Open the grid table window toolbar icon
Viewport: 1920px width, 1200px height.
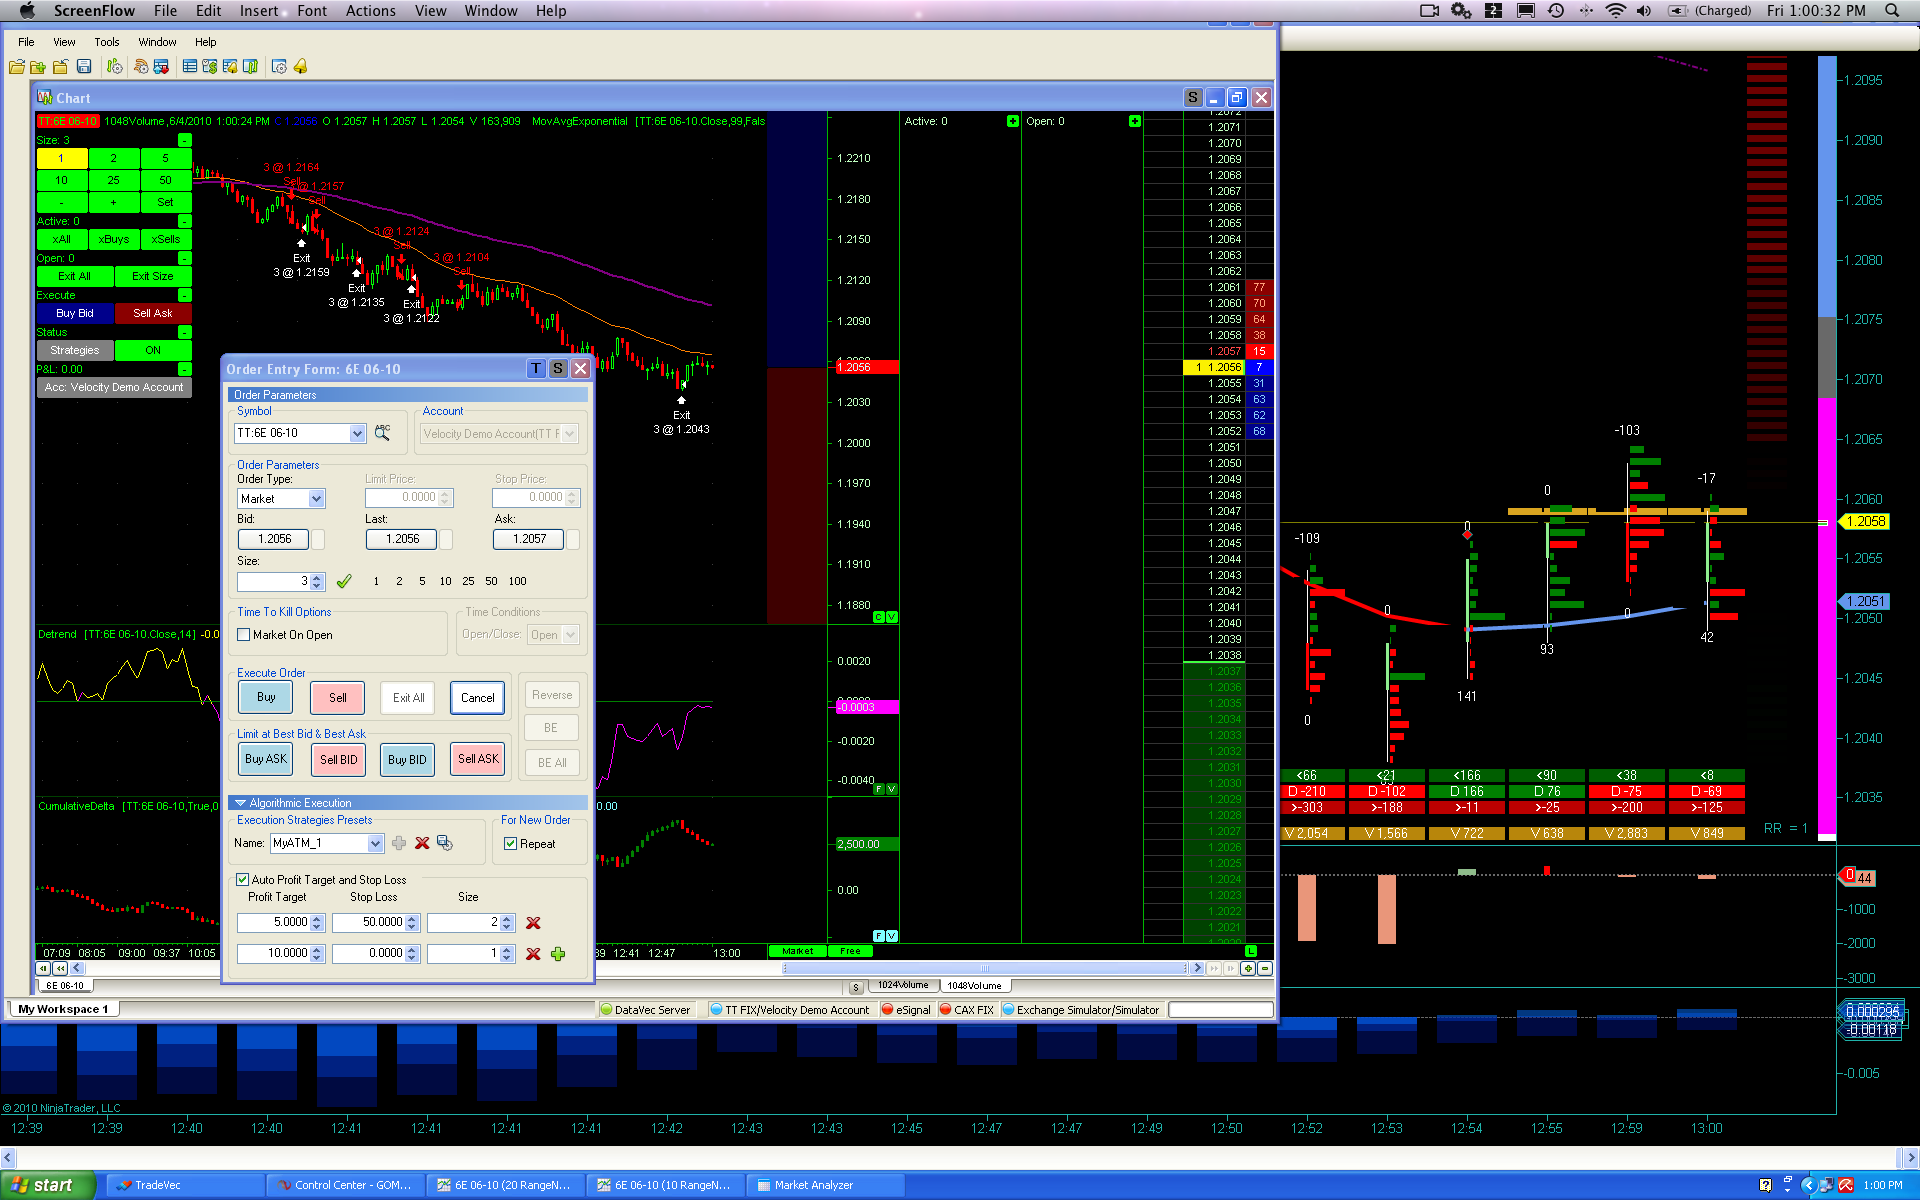(189, 67)
